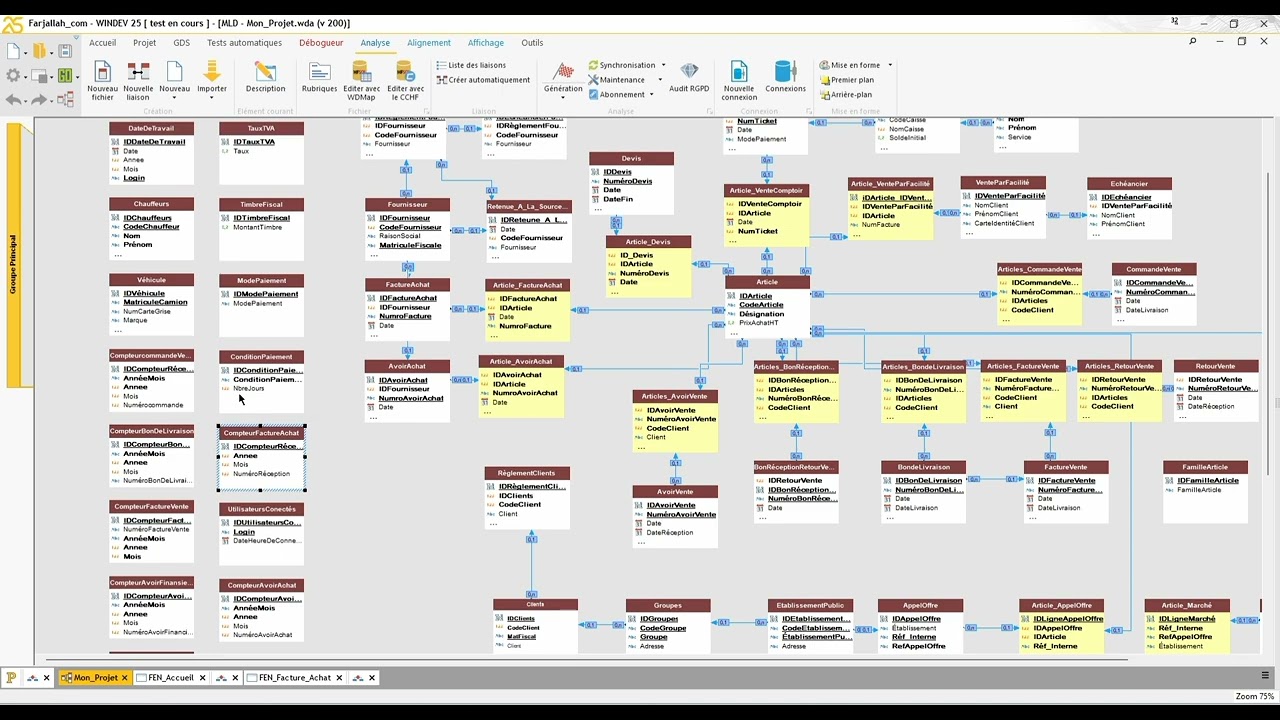Click the search magnifier icon
Viewport: 1280px width, 720px height.
(1193, 42)
